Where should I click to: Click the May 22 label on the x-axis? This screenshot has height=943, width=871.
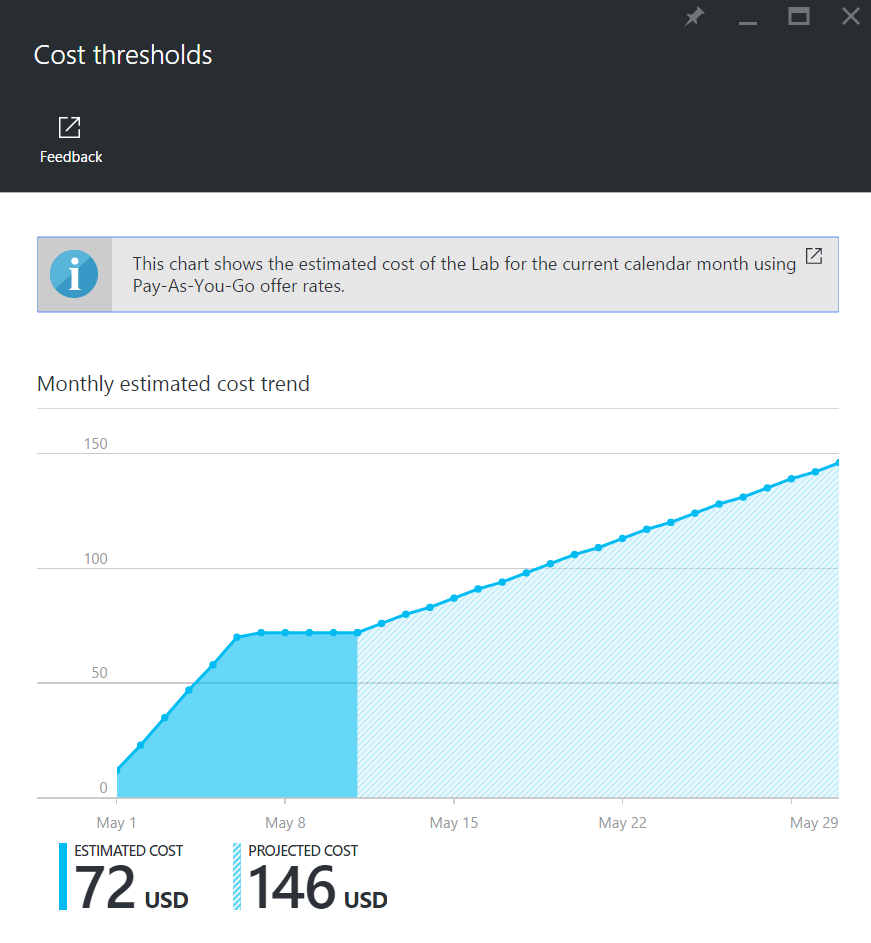[624, 823]
